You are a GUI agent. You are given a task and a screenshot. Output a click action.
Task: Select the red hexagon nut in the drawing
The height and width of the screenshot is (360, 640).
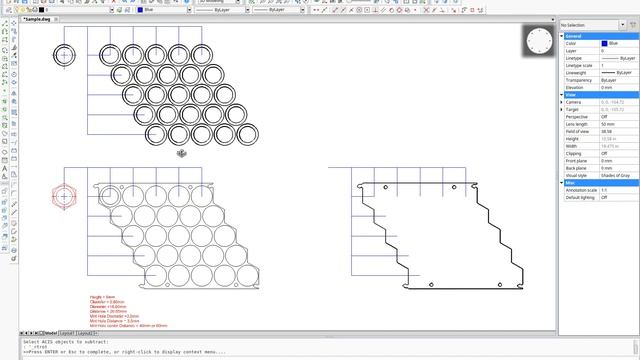pyautogui.click(x=64, y=197)
